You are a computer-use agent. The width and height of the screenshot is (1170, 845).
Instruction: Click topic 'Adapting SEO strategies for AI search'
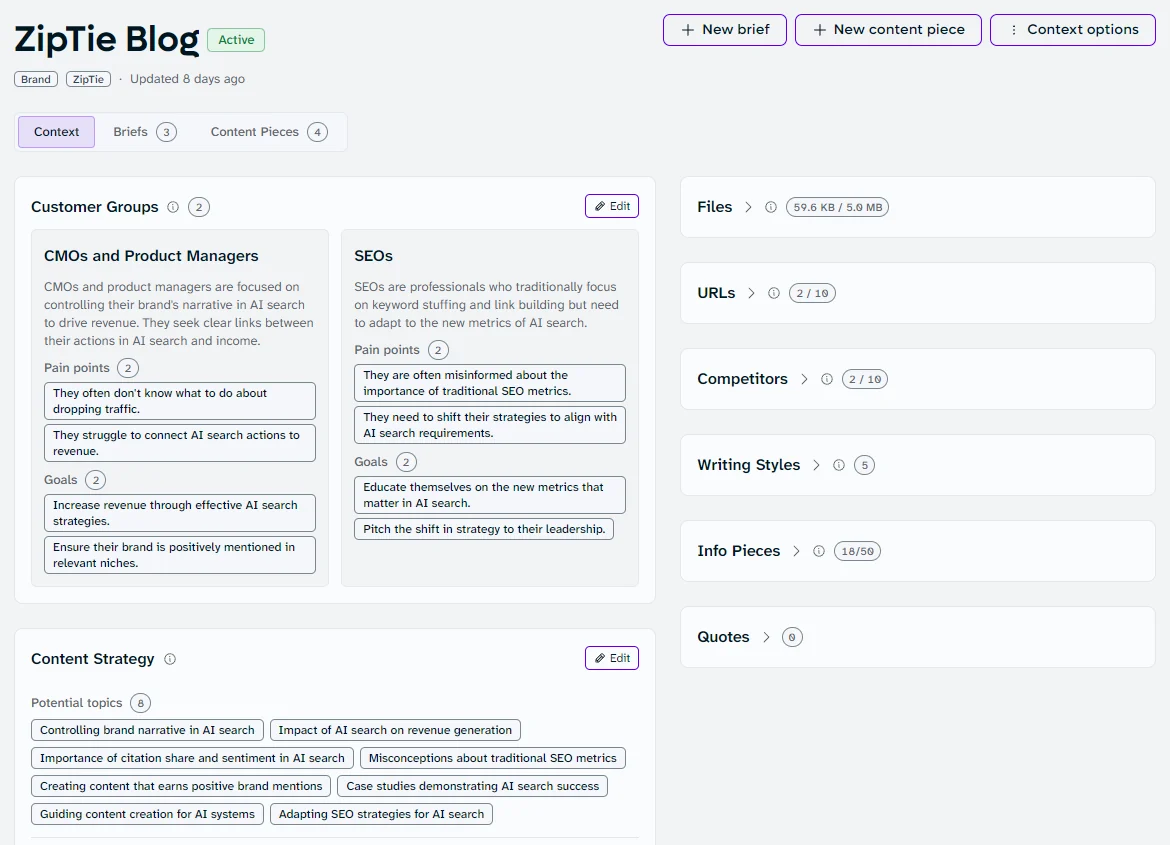381,814
